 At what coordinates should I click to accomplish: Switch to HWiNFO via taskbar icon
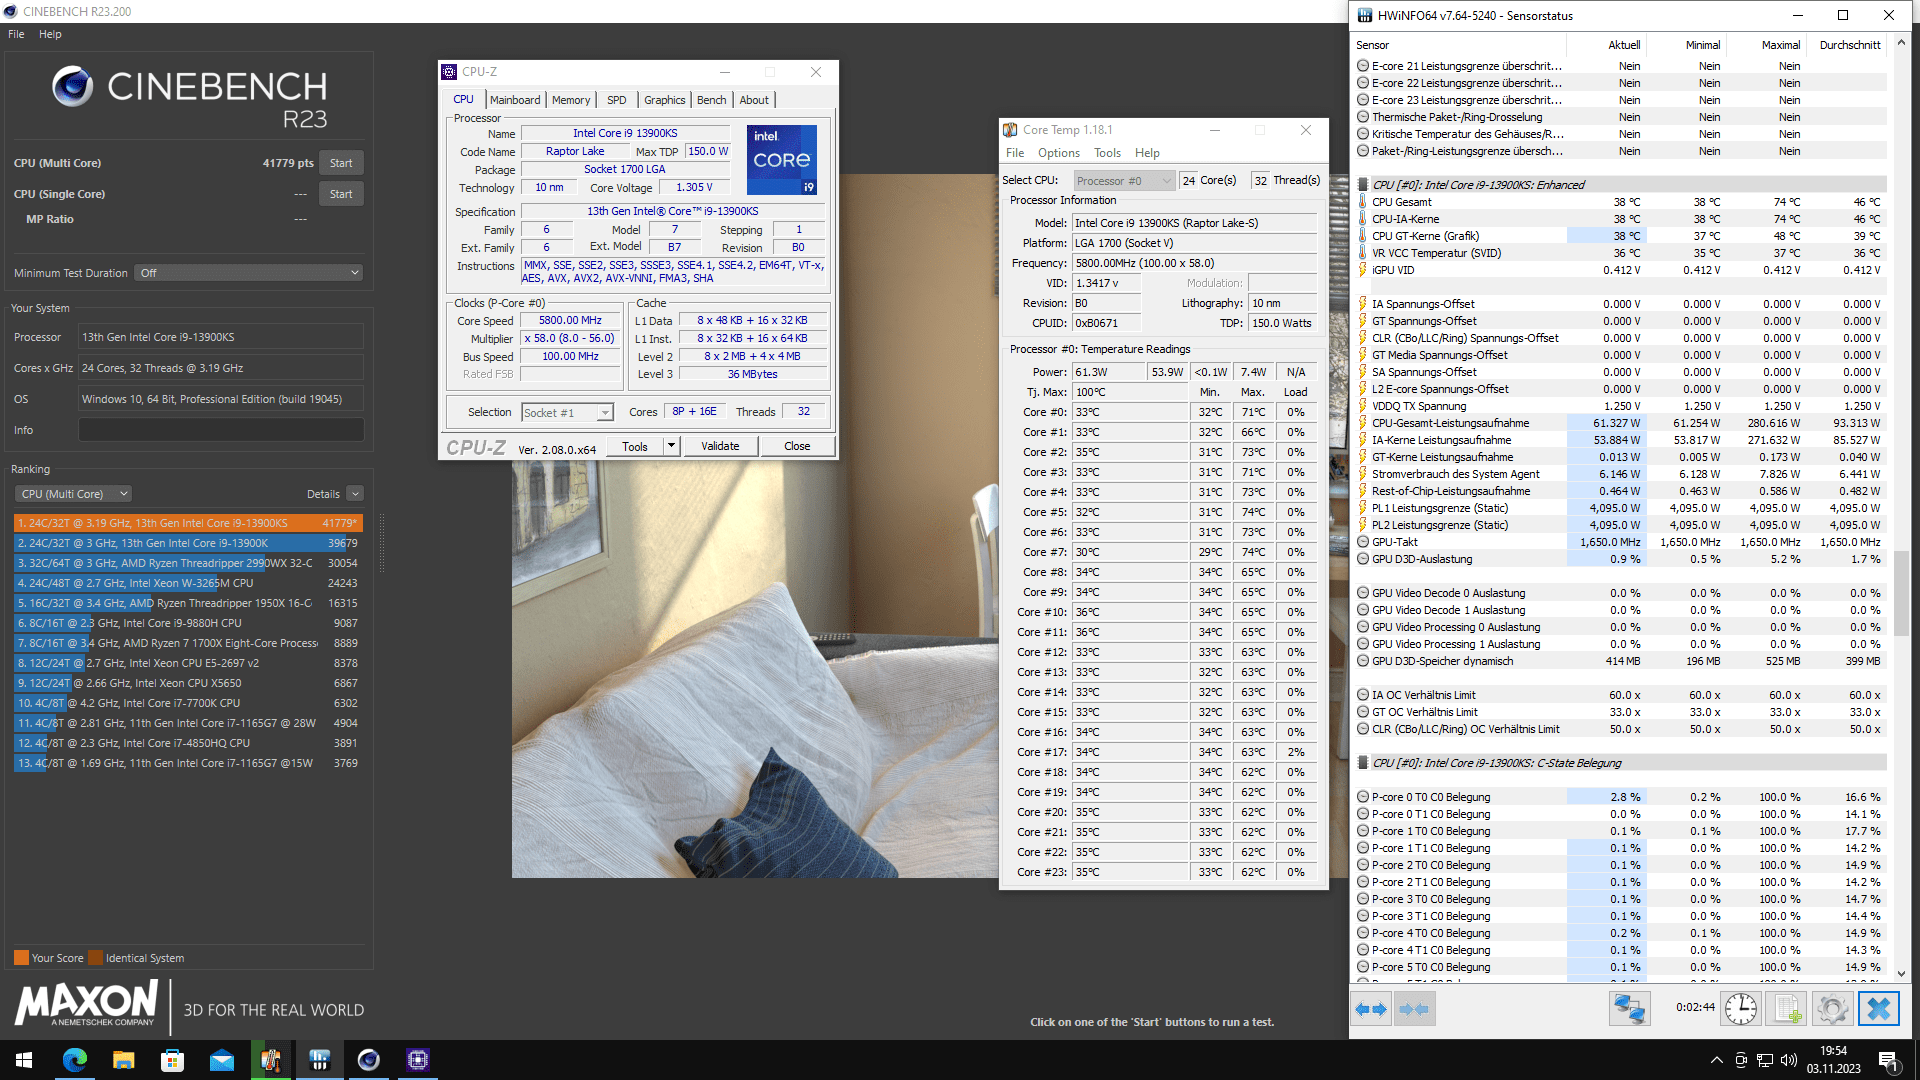pyautogui.click(x=319, y=1060)
